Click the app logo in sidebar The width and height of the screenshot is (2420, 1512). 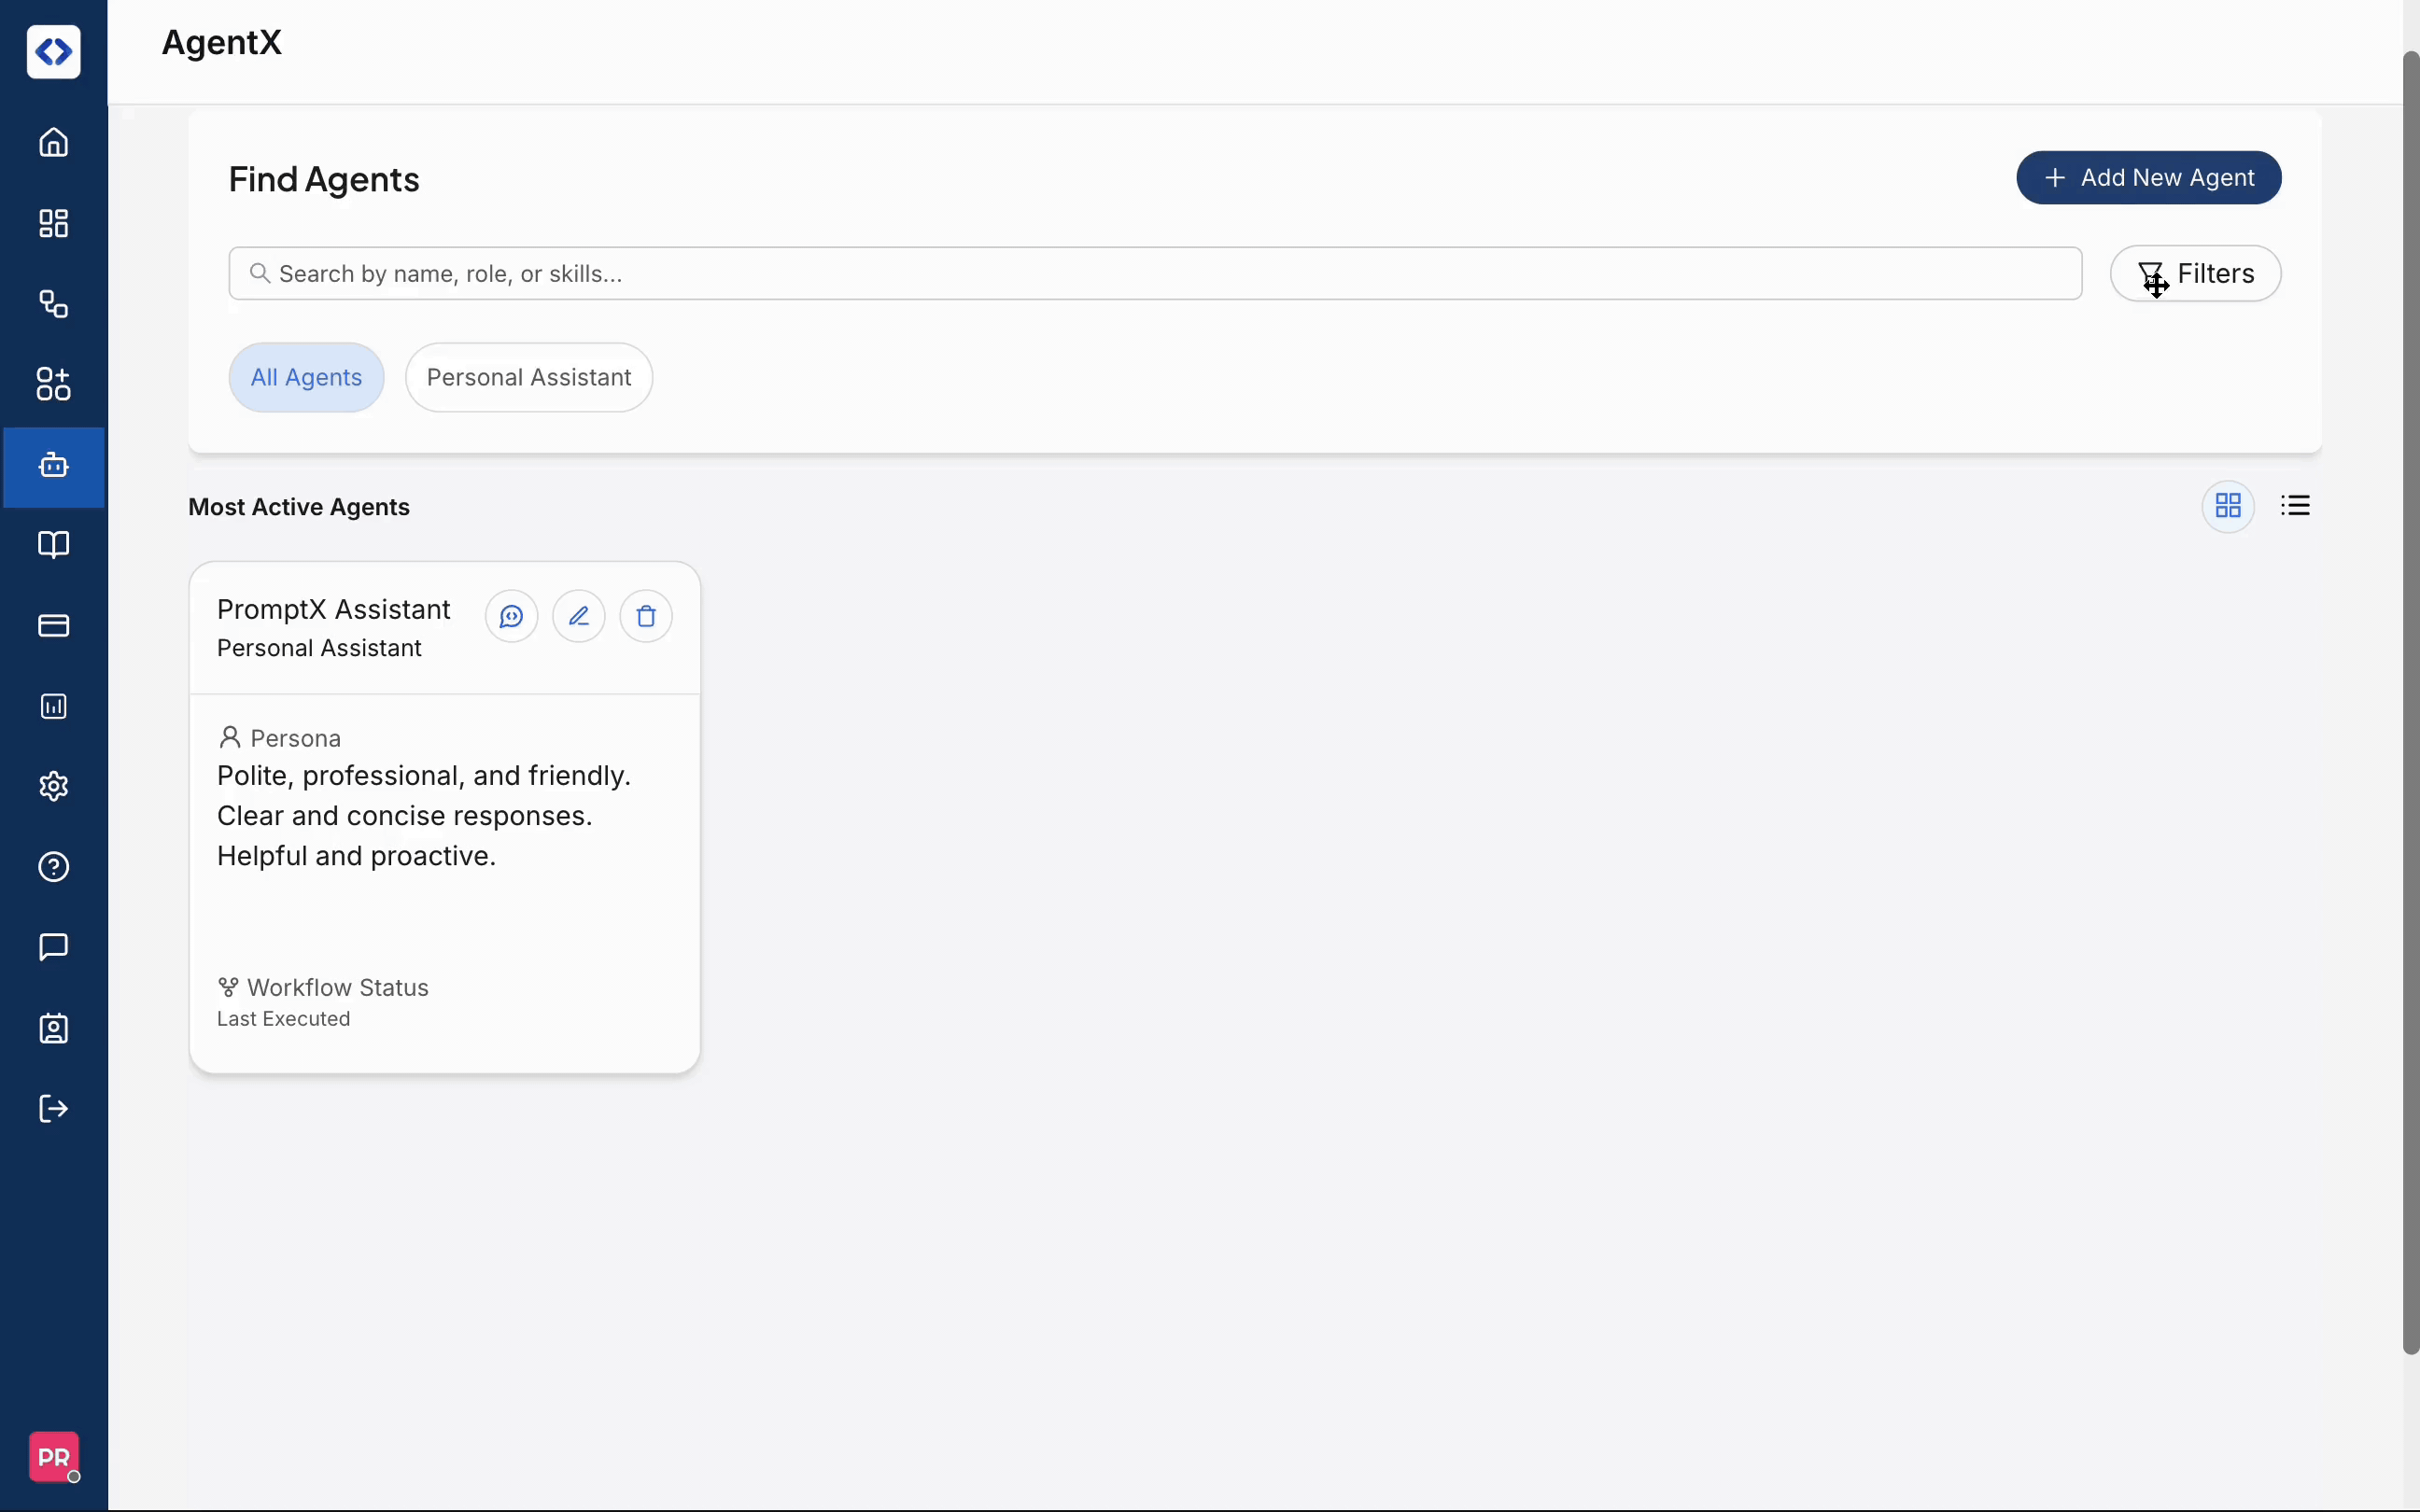click(53, 52)
